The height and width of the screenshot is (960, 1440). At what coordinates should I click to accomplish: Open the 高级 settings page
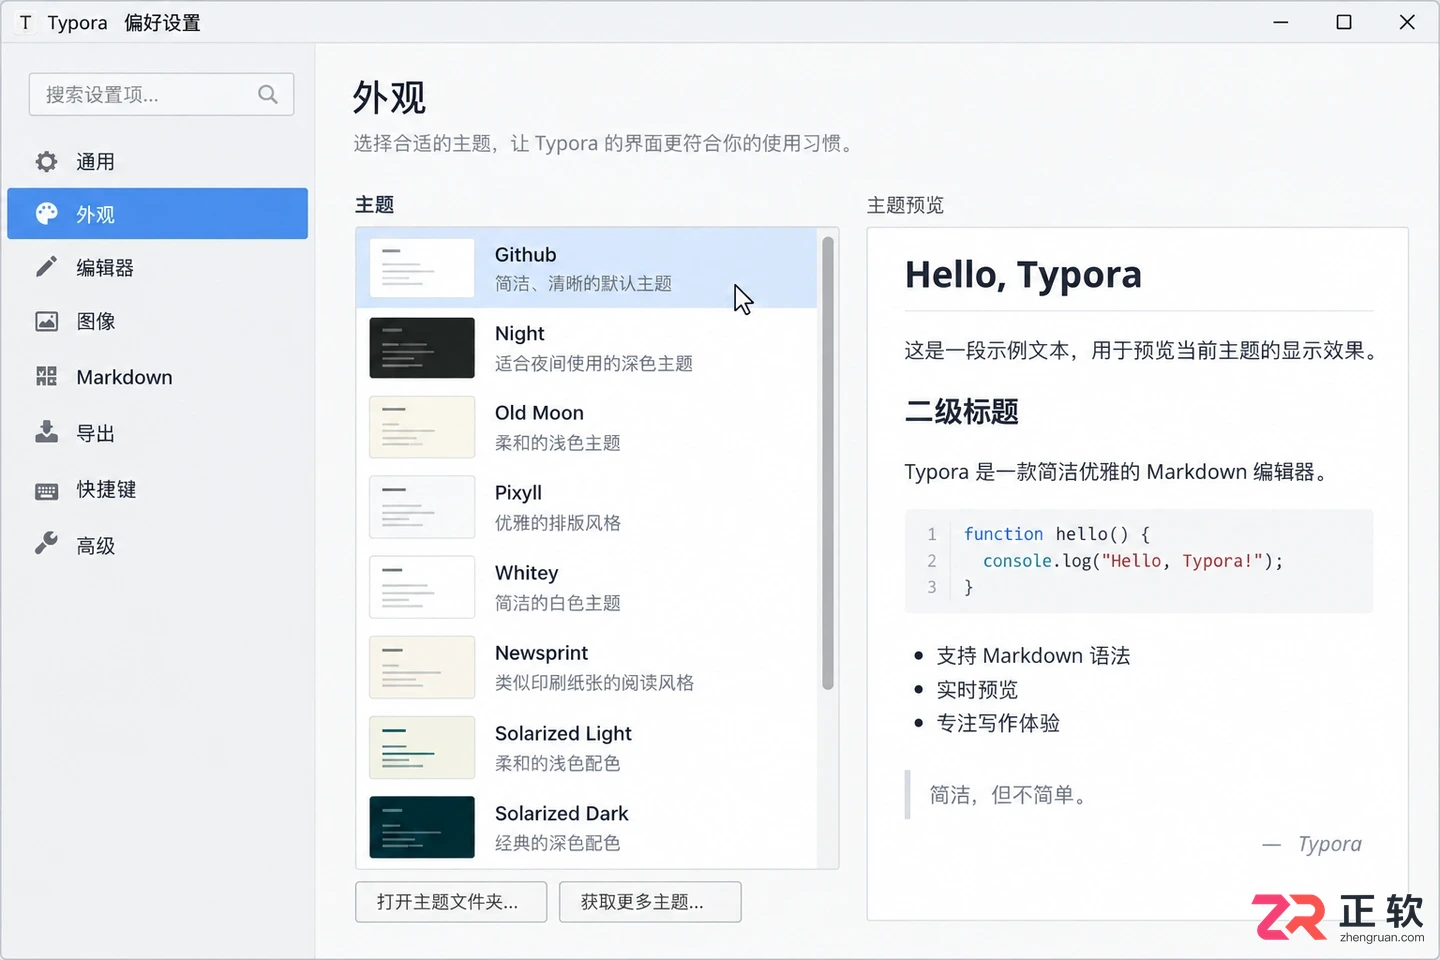157,545
